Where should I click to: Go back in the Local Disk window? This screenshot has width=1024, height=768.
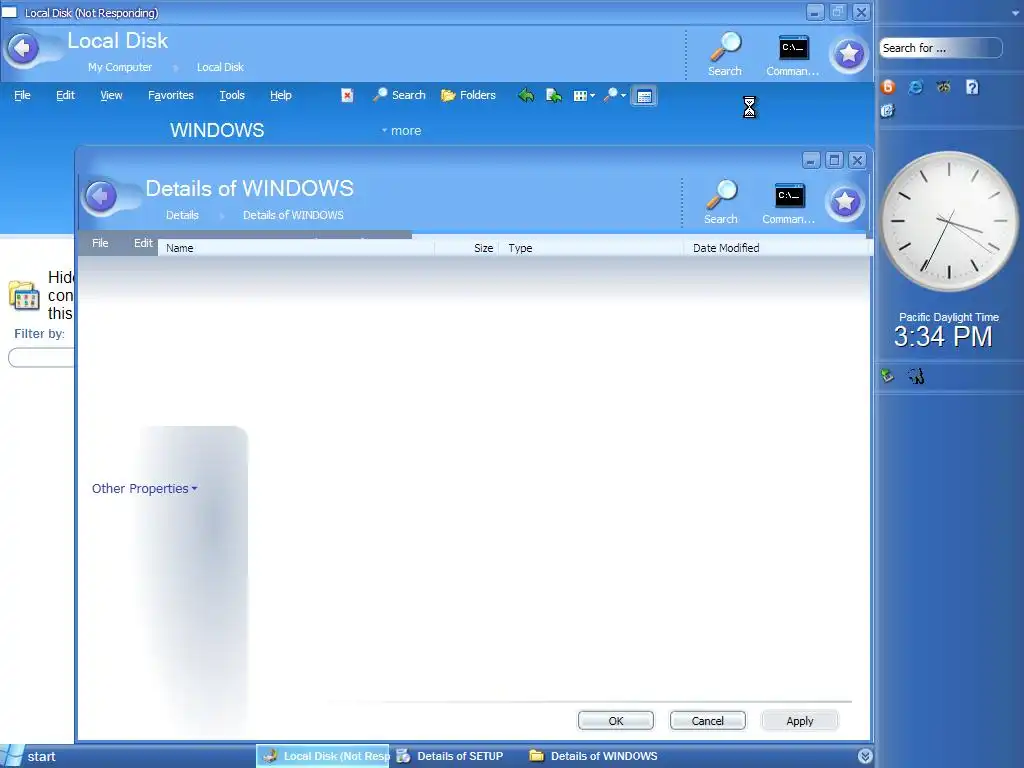point(22,48)
